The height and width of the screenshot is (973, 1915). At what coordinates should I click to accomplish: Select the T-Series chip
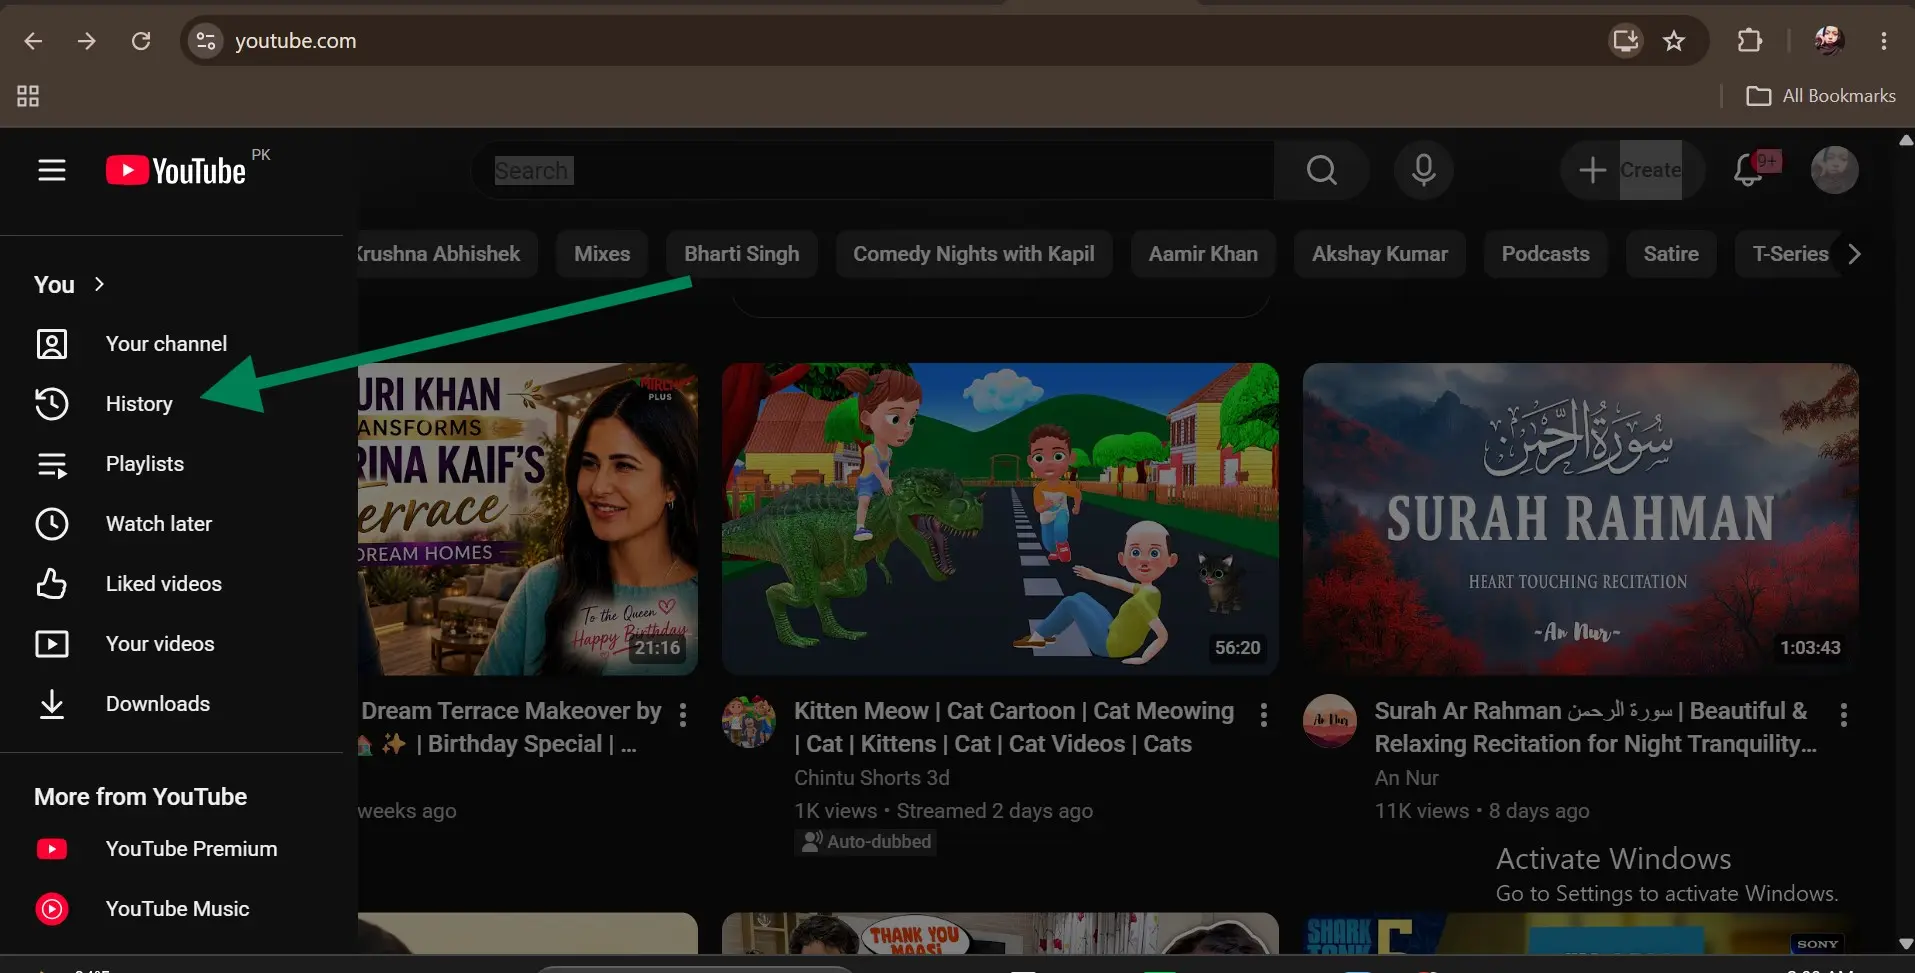coord(1790,254)
